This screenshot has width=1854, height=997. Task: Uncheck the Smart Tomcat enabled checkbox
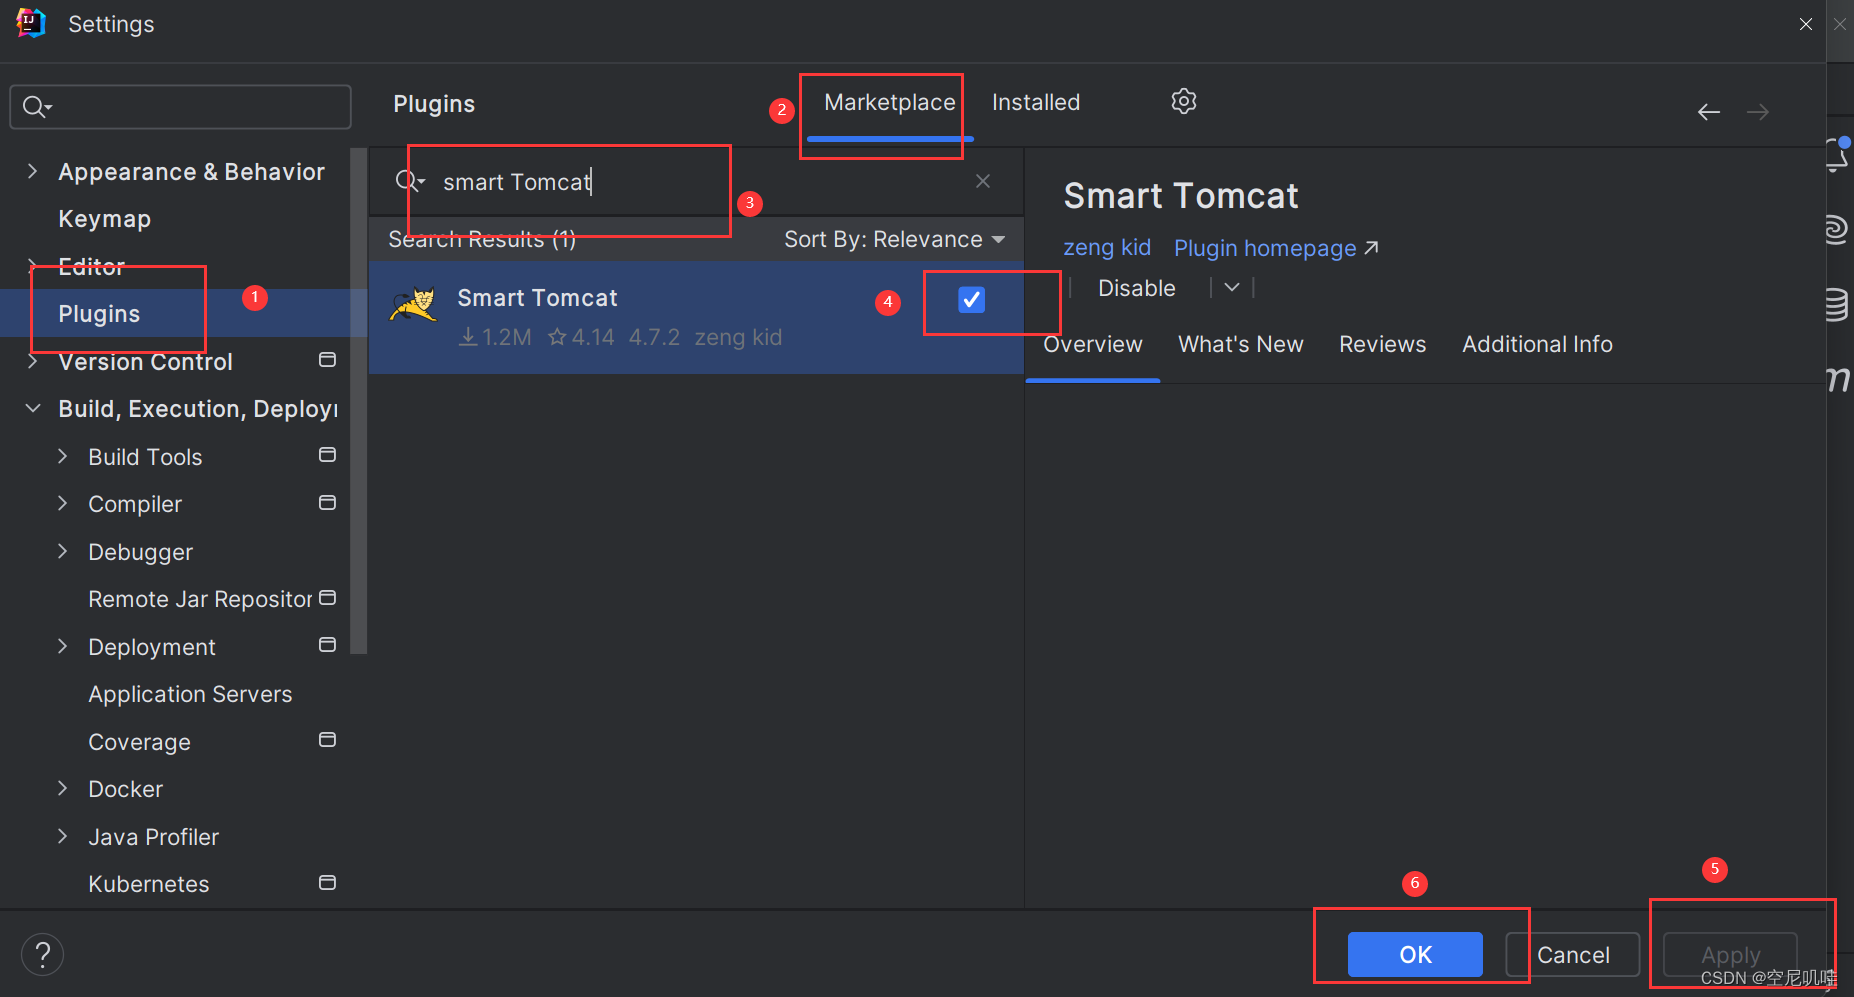click(x=970, y=298)
